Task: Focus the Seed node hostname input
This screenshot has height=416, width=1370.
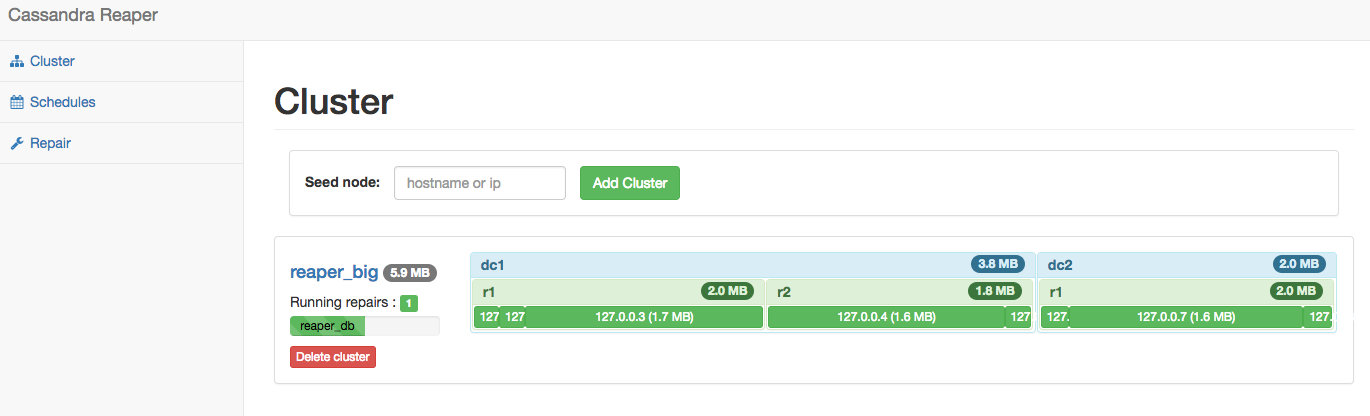Action: pos(480,183)
